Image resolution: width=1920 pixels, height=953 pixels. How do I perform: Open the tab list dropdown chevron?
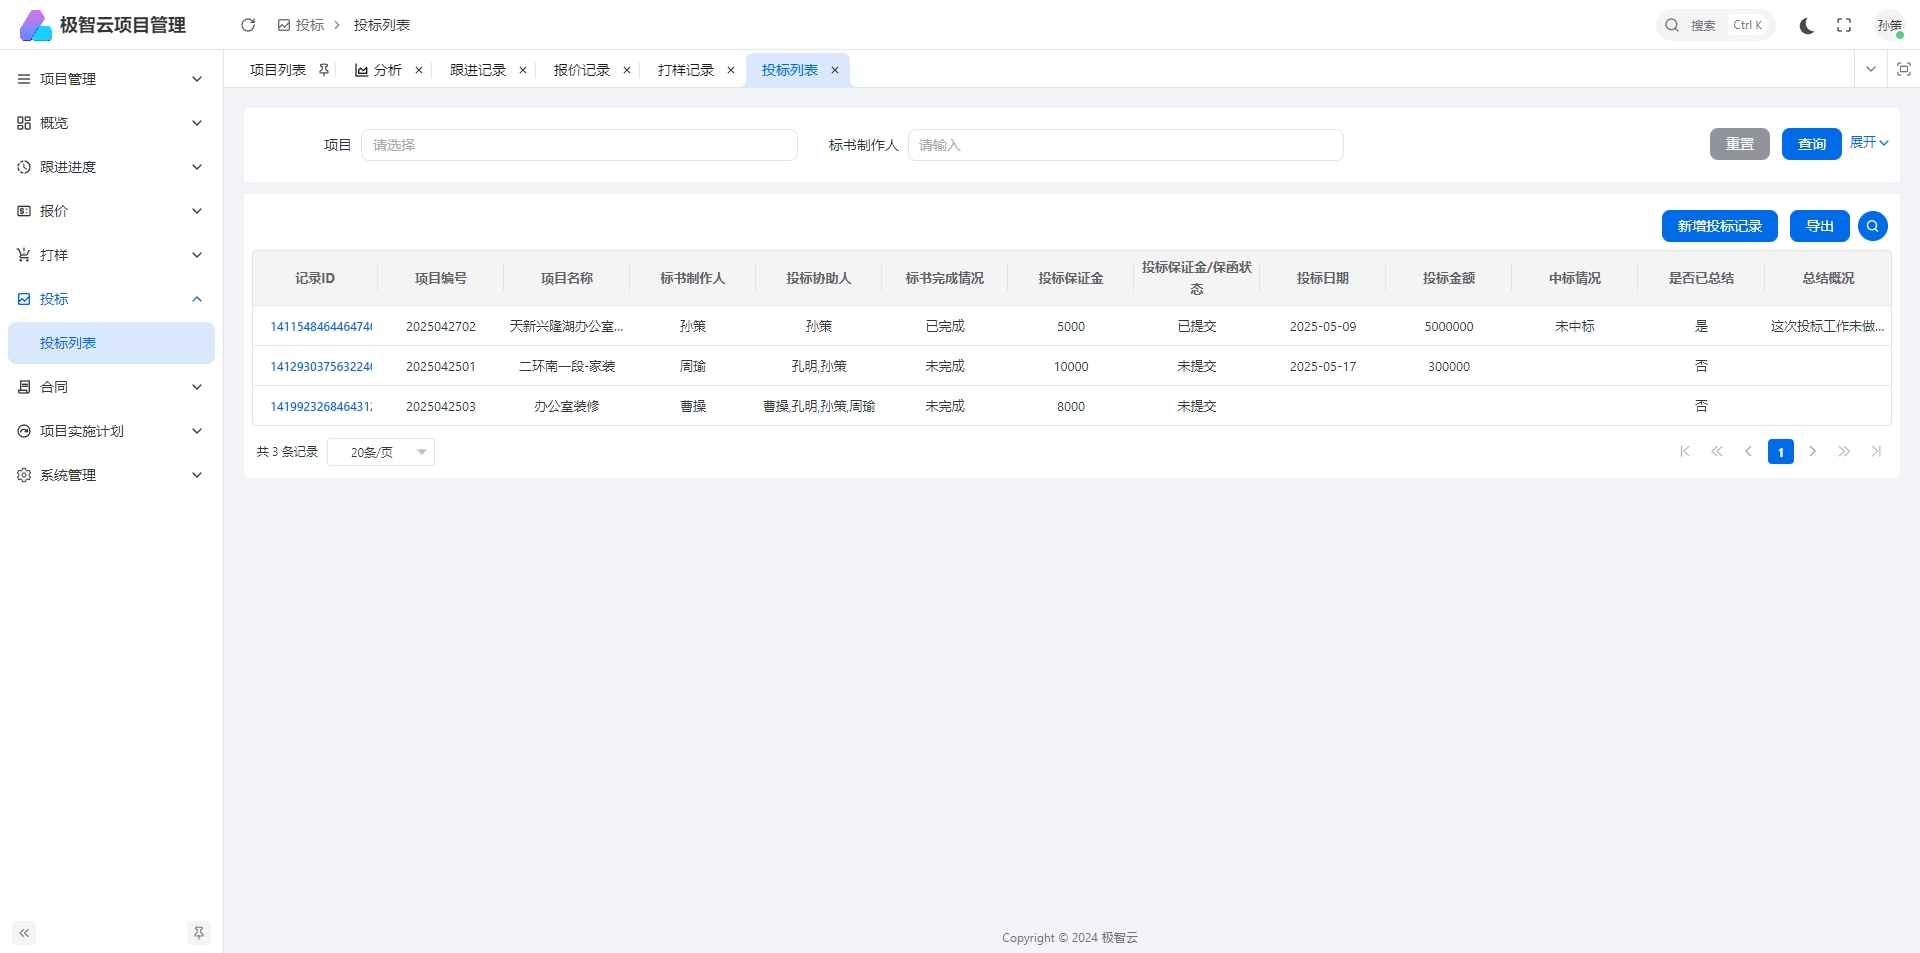1870,69
